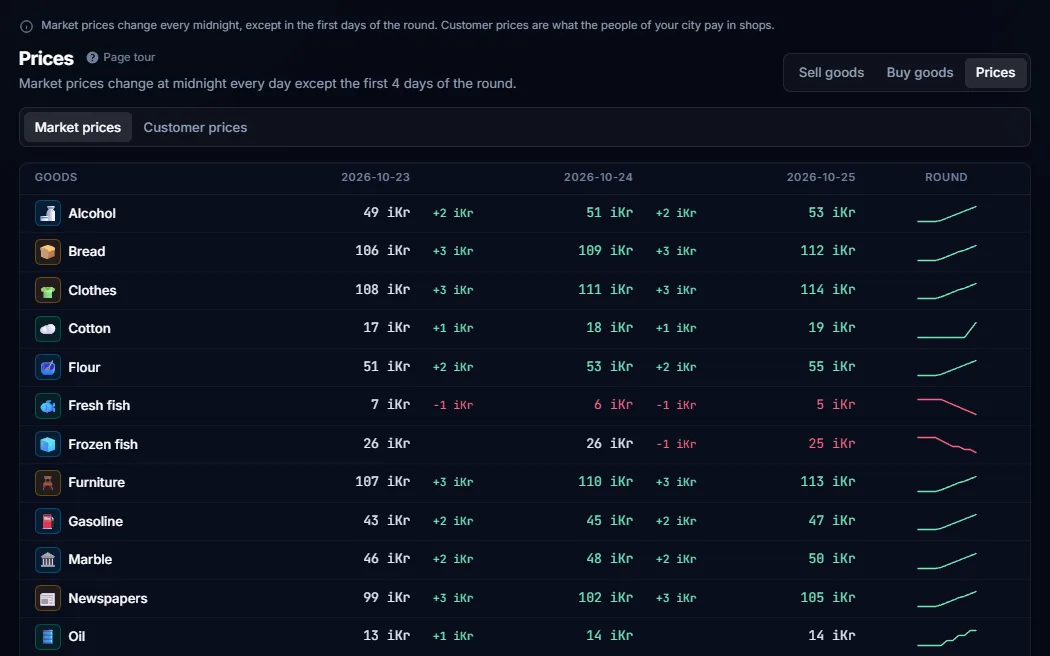
Task: Click the 2026-10-25 column header
Action: 820,177
